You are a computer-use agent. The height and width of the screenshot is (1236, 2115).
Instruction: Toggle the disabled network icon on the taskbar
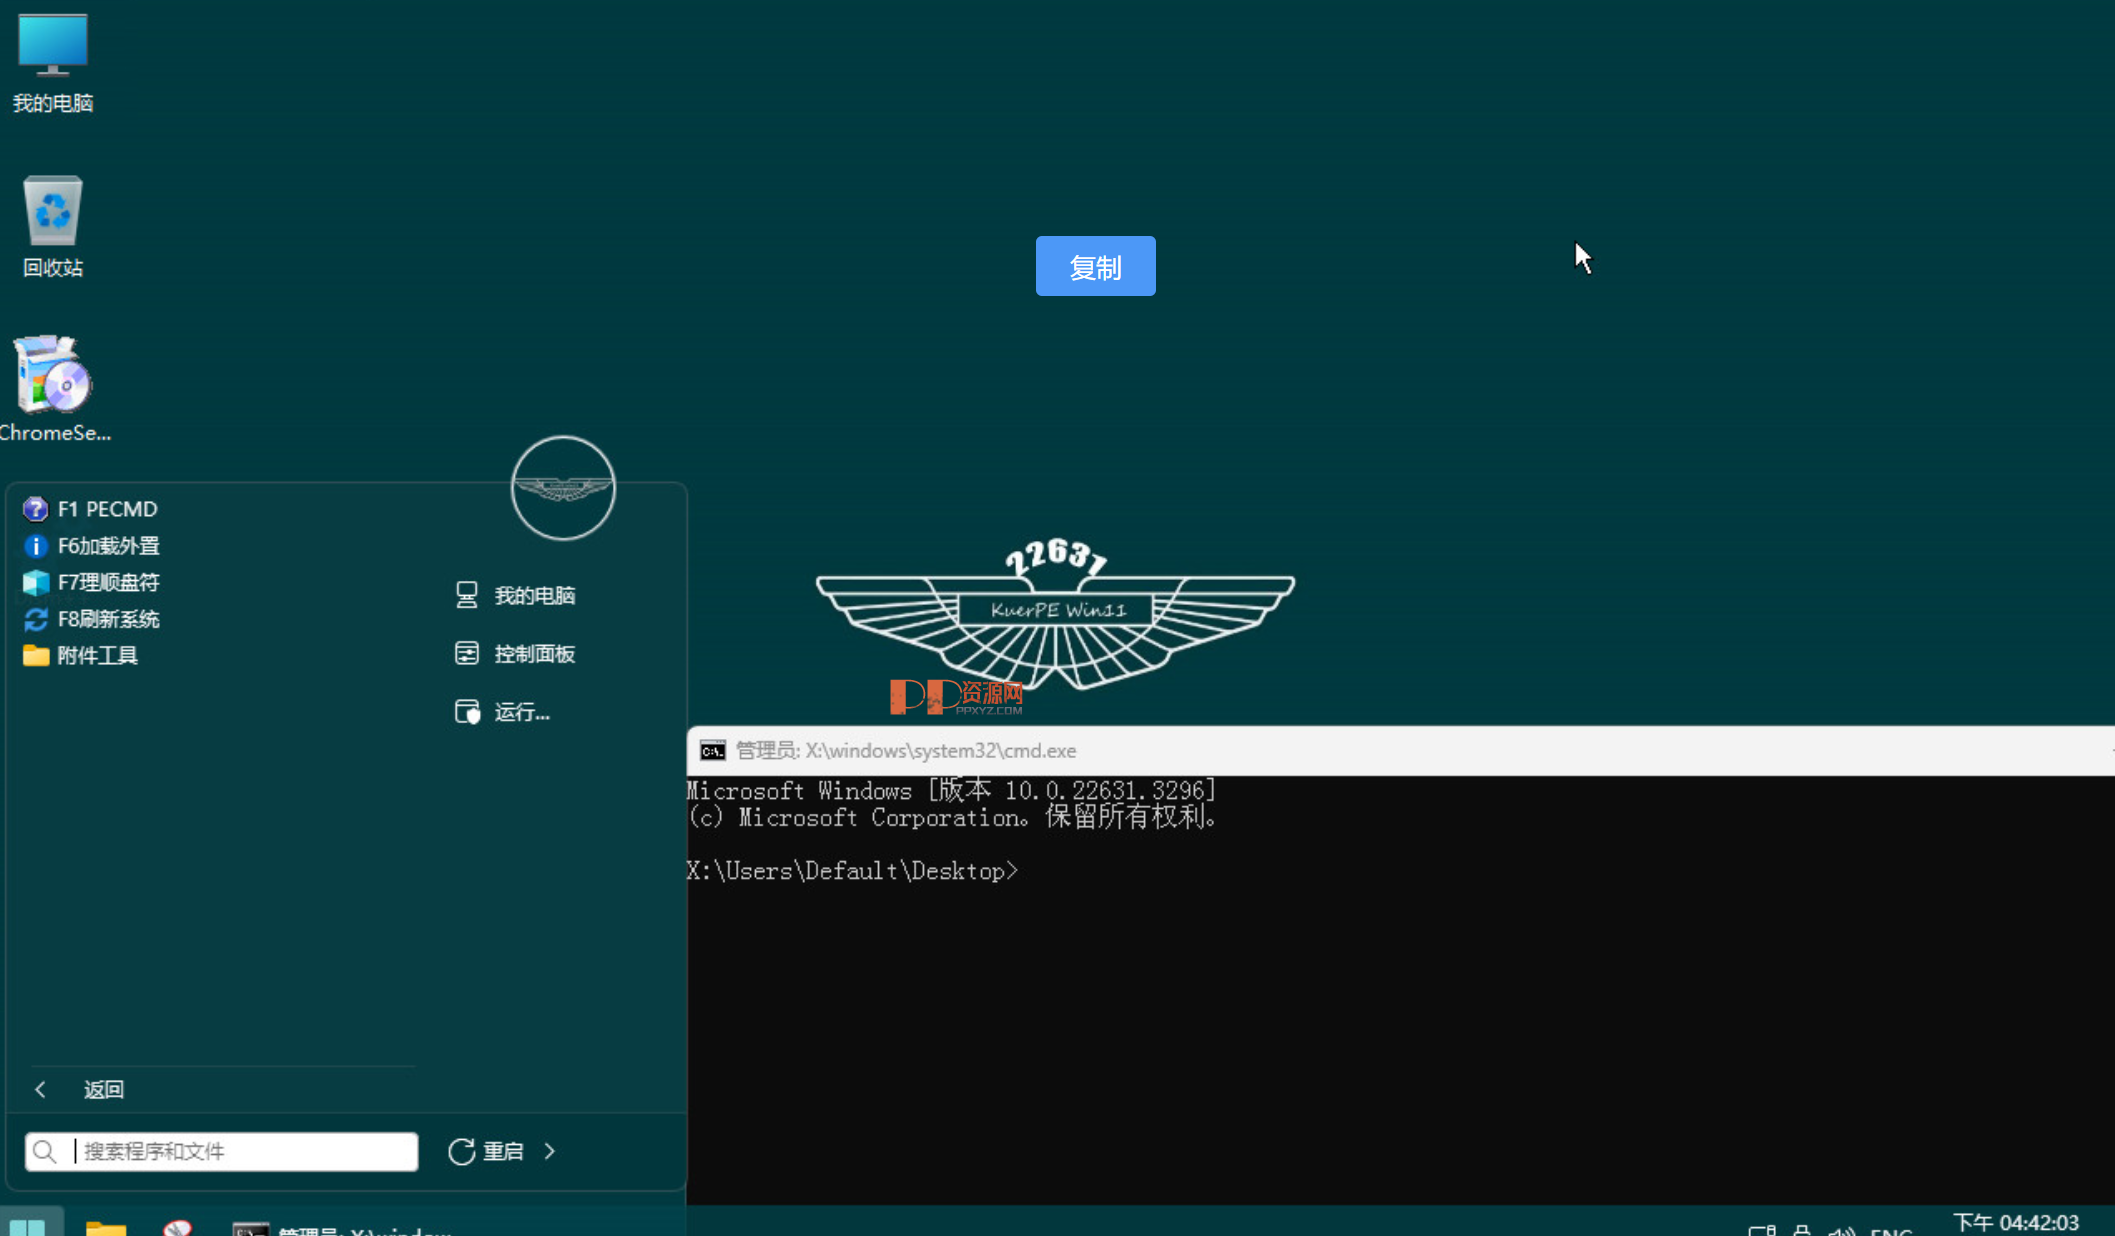pos(176,1230)
